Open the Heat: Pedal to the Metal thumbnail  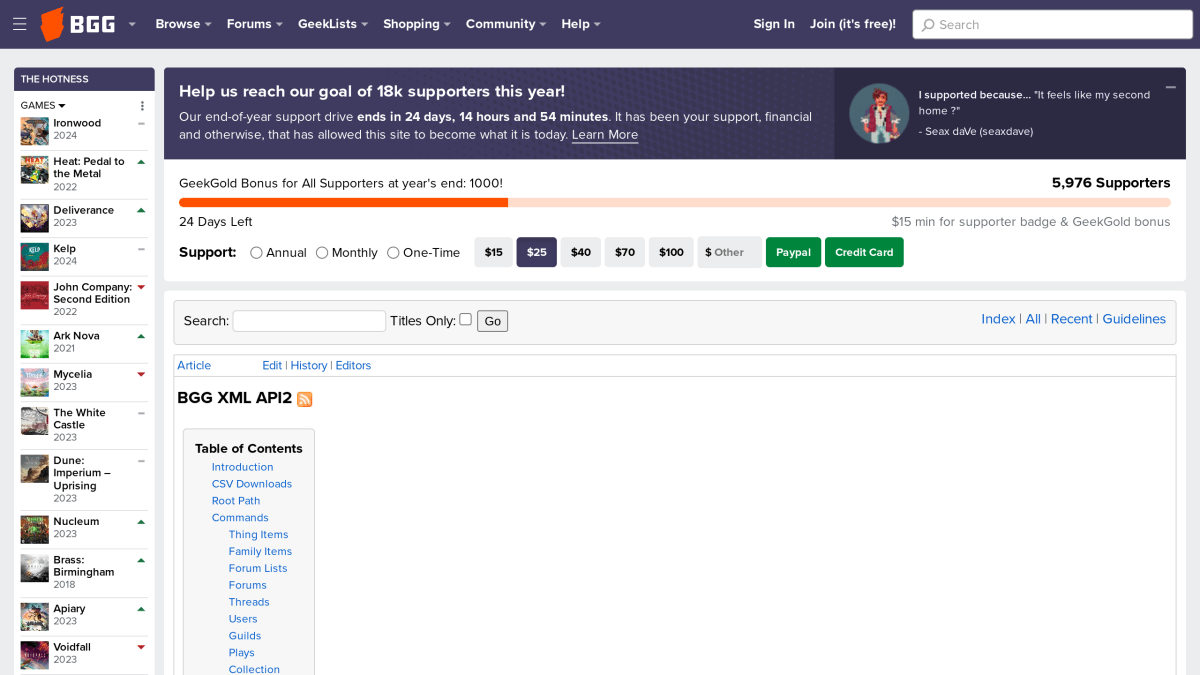[x=35, y=170]
